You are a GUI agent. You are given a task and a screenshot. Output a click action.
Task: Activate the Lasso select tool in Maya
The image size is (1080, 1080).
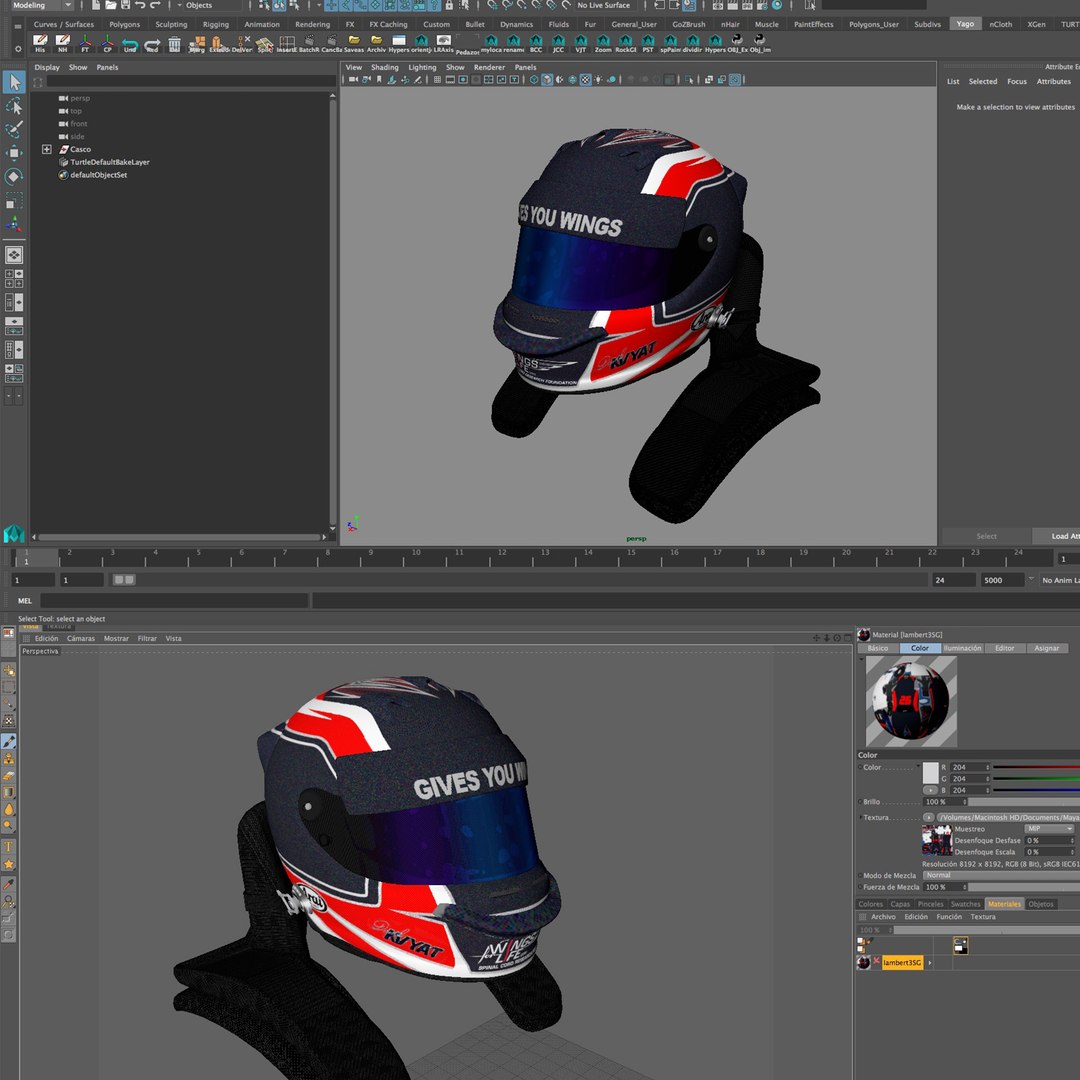(x=14, y=106)
